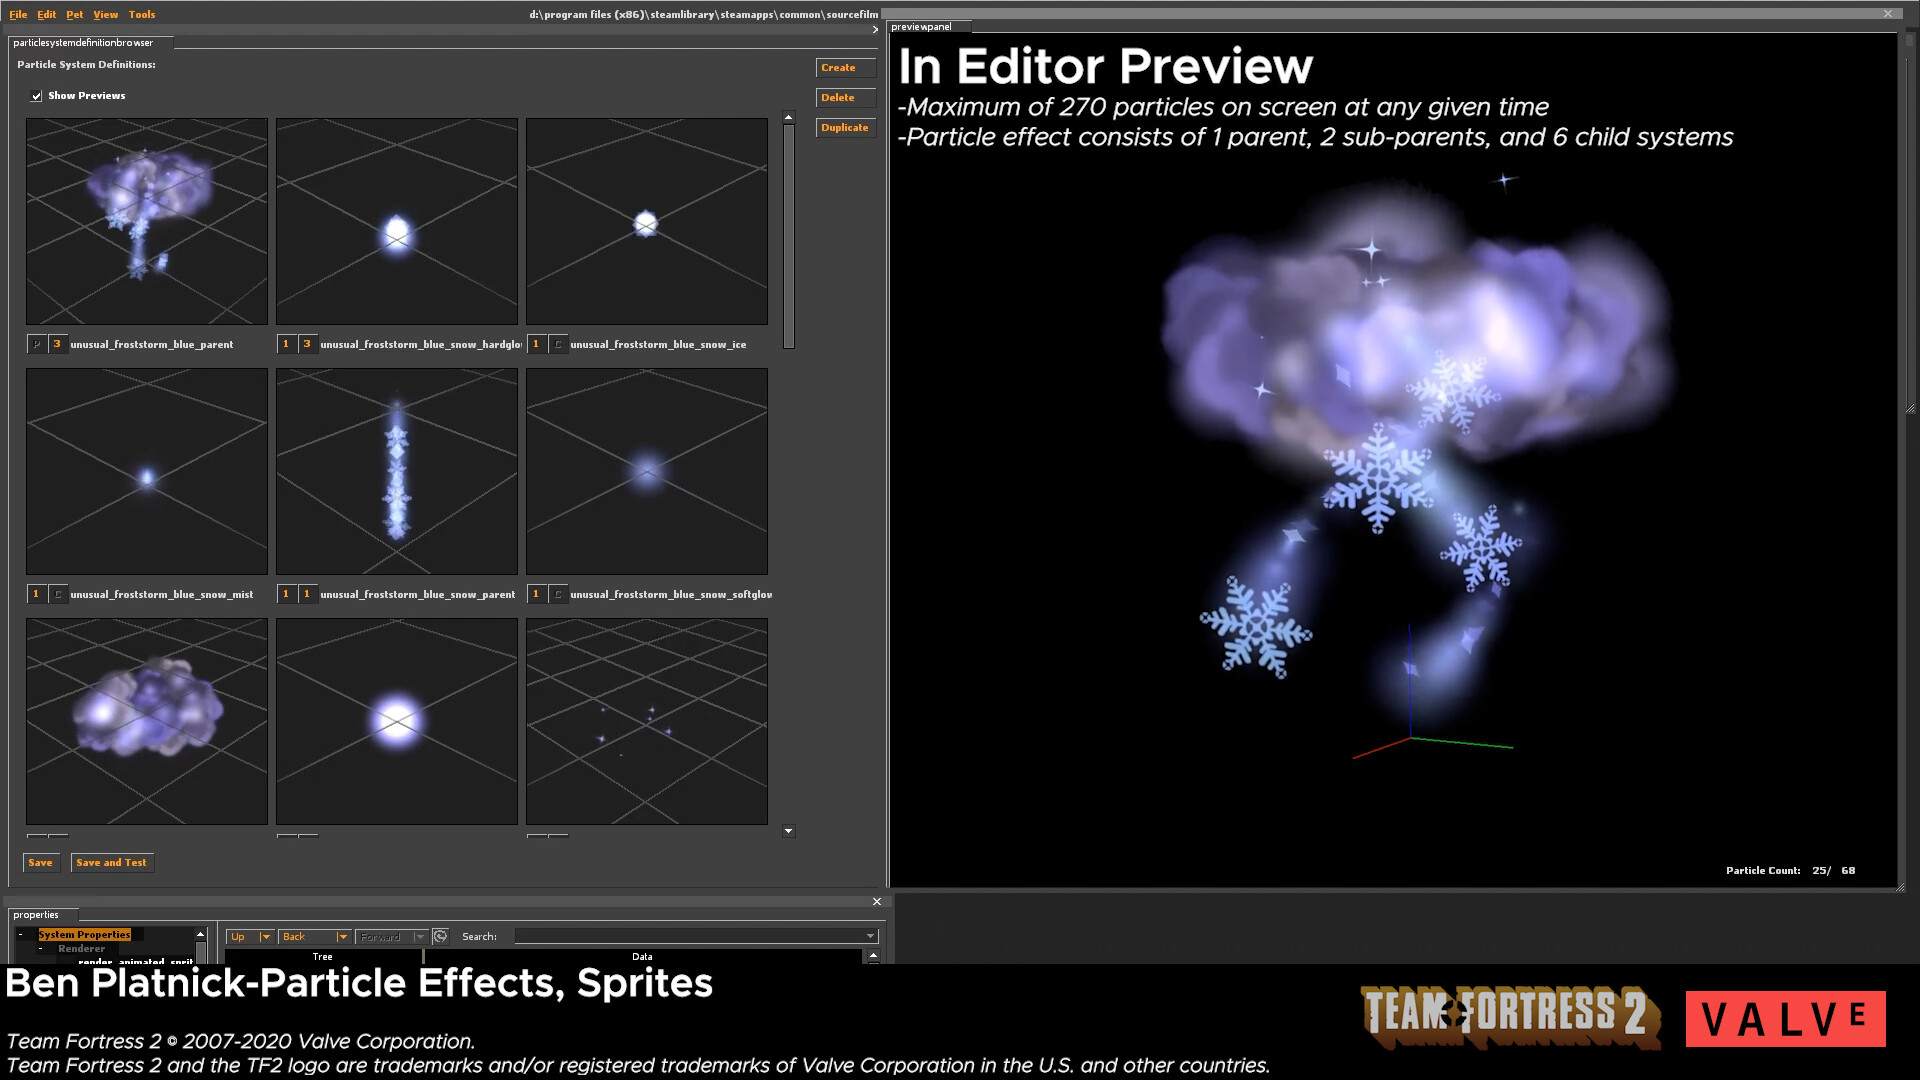This screenshot has width=1920, height=1080.
Task: Open the Tools menu
Action: point(142,14)
